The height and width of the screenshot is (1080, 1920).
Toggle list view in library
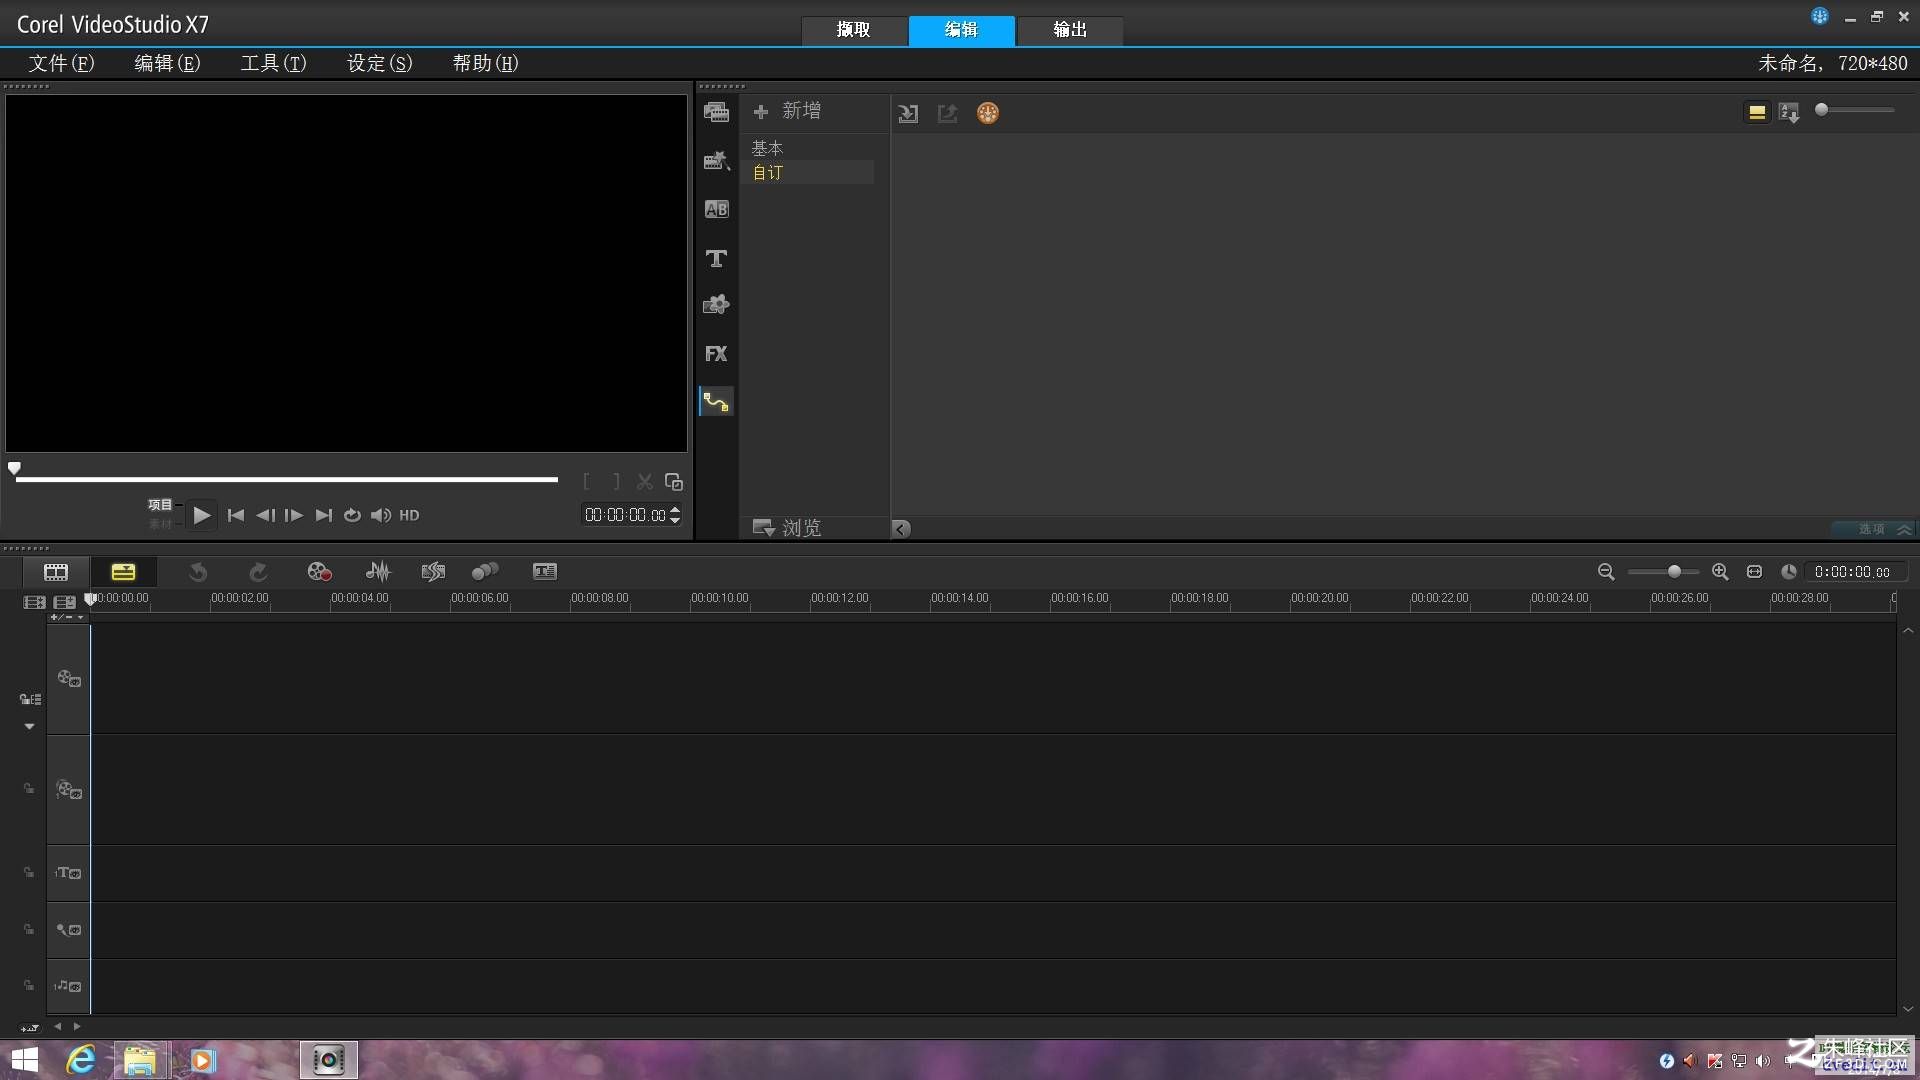point(1757,113)
